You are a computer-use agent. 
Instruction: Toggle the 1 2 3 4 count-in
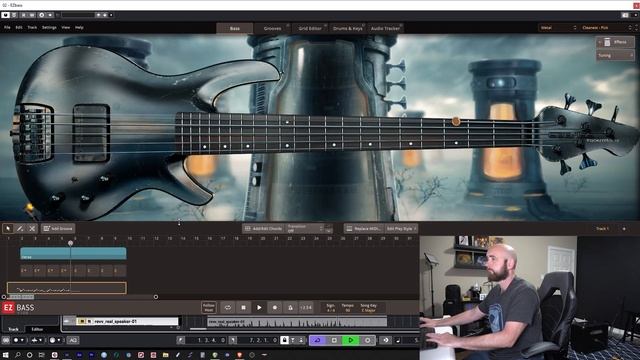coord(306,307)
